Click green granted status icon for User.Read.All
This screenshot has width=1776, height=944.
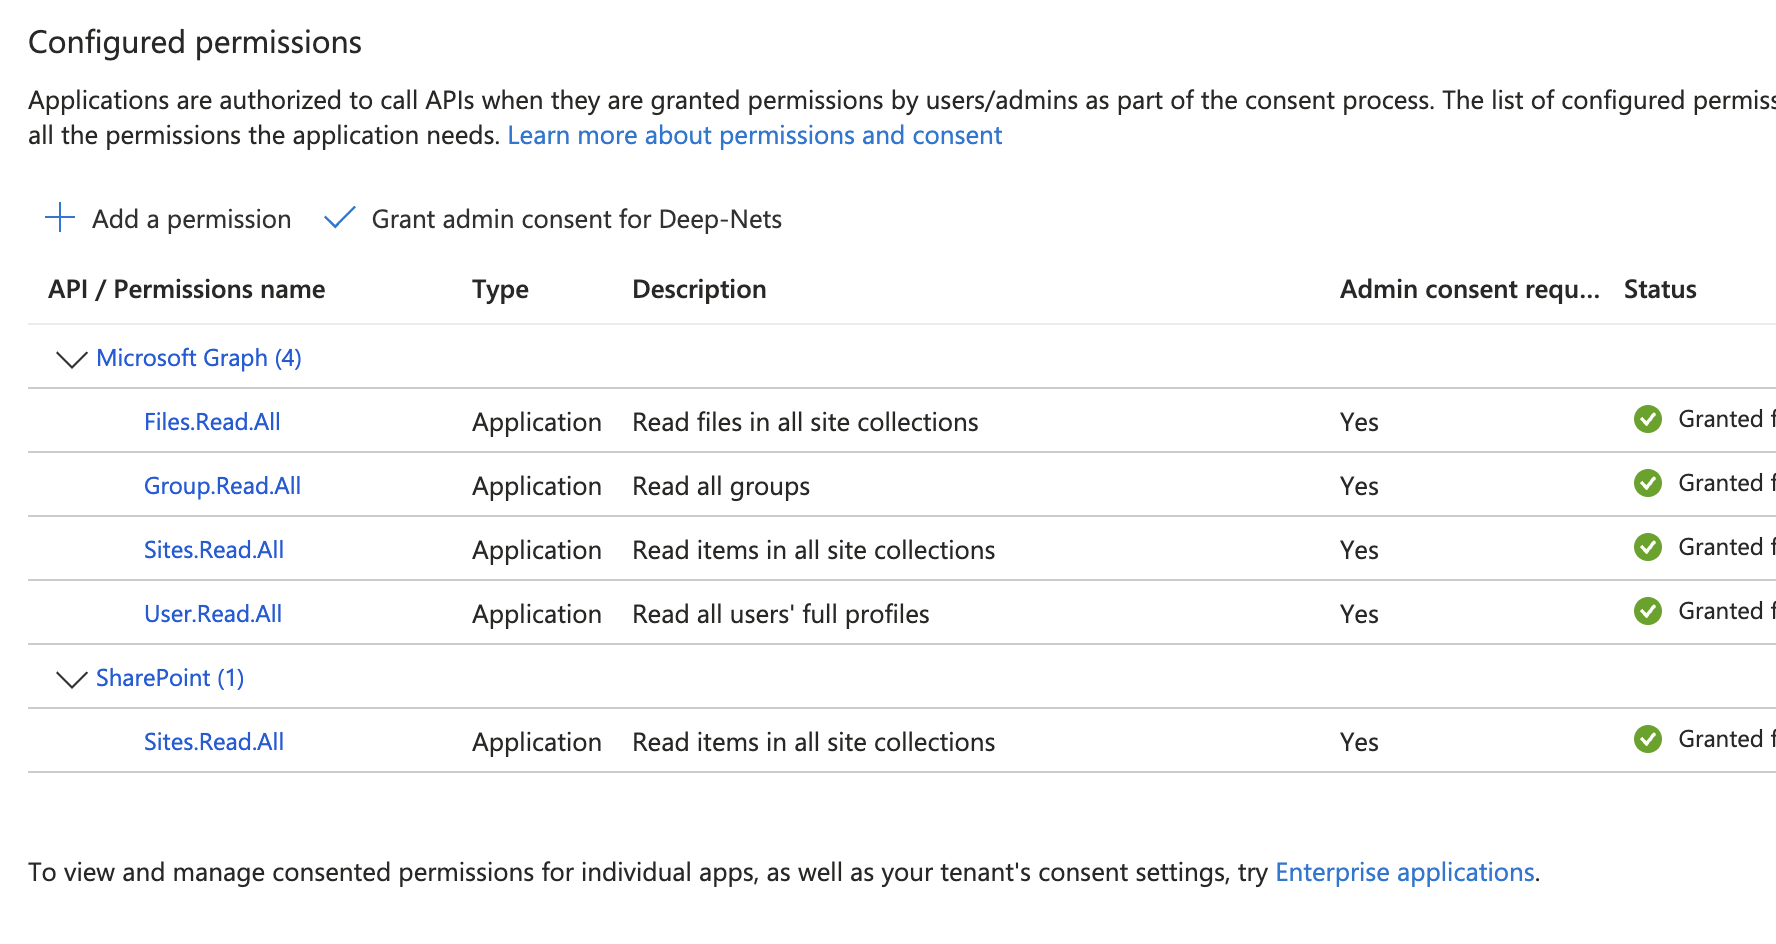(1647, 611)
